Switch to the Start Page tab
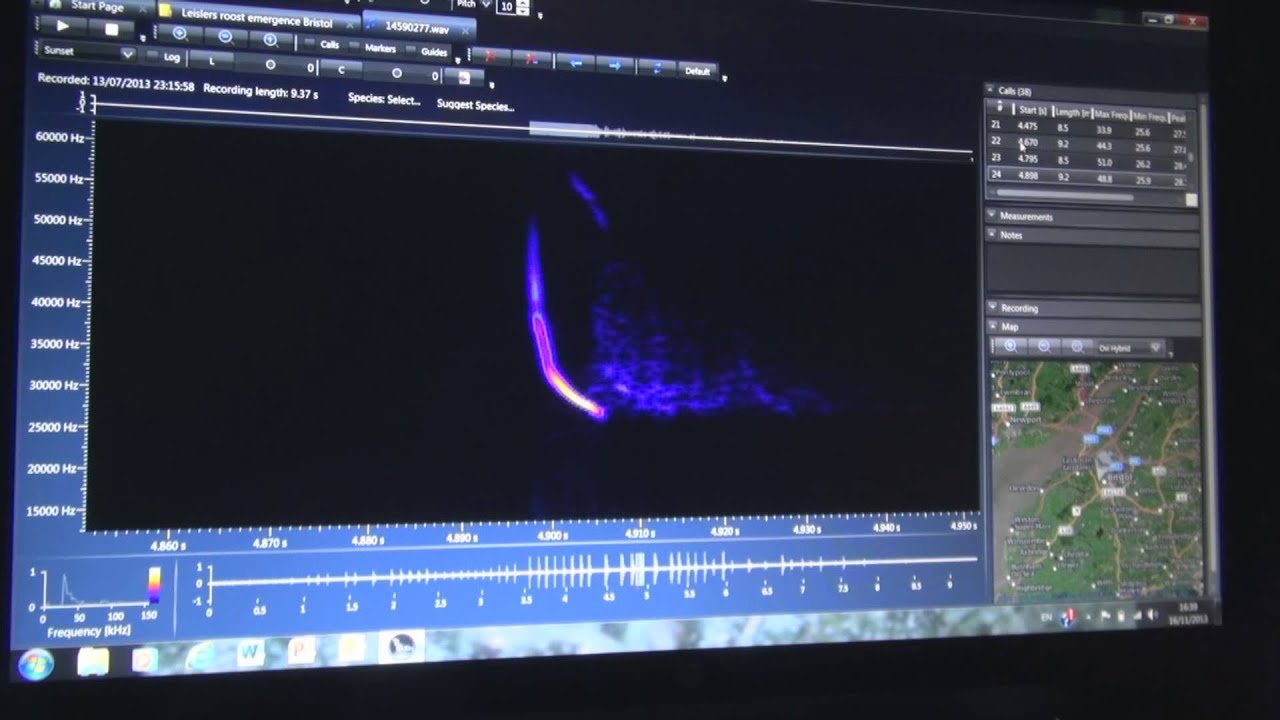Image resolution: width=1280 pixels, height=720 pixels. 98,6
